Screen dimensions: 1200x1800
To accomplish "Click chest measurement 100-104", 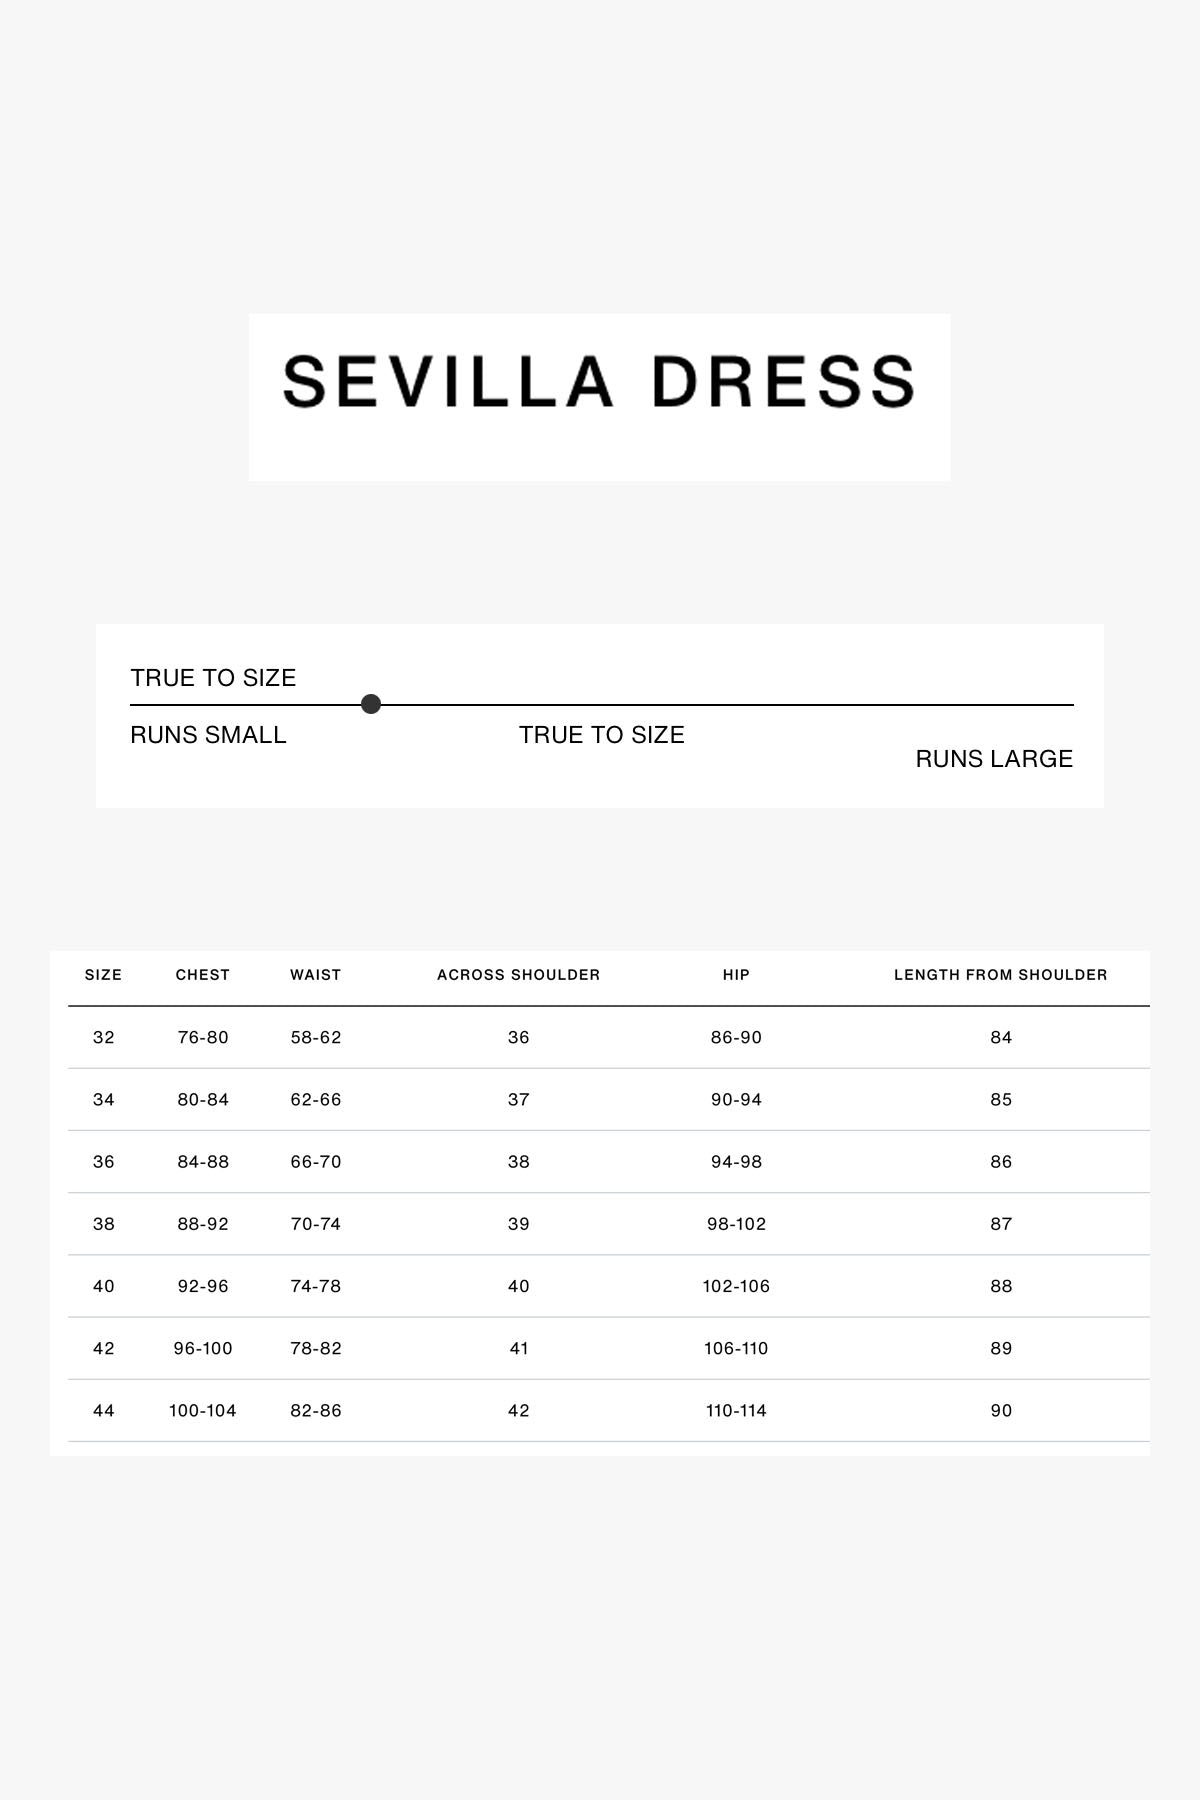I will click(203, 1411).
